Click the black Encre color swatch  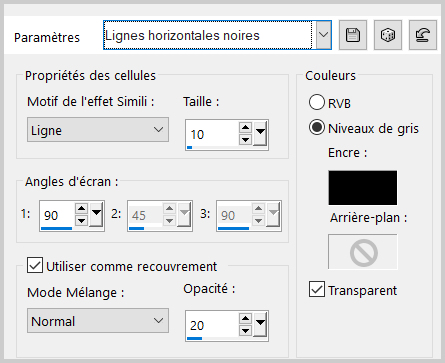(x=363, y=188)
